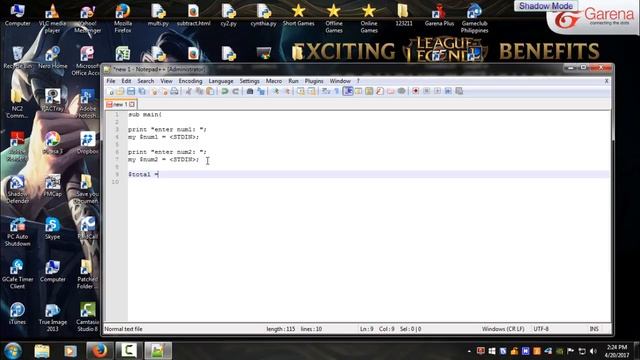Viewport: 640px width, 360px height.
Task: Open the Function List toolbar icon
Action: pos(380,91)
